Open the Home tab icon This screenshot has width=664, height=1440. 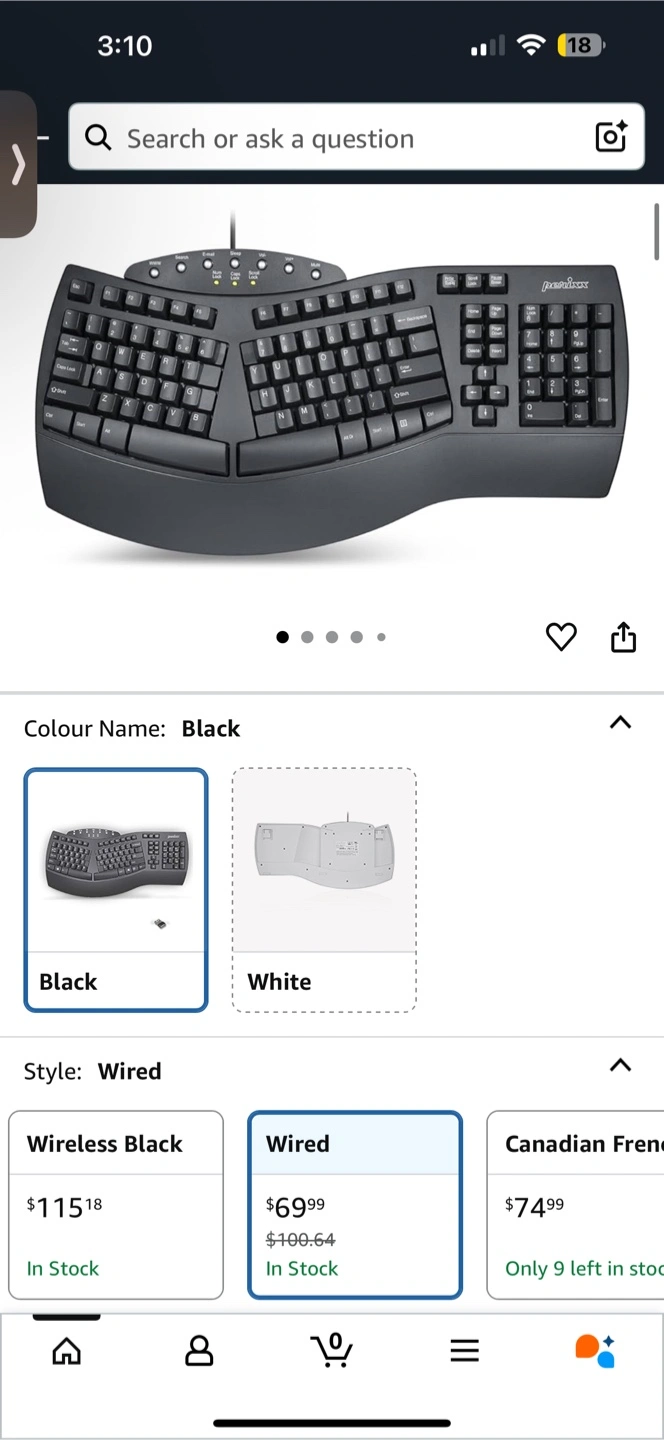pos(66,1351)
